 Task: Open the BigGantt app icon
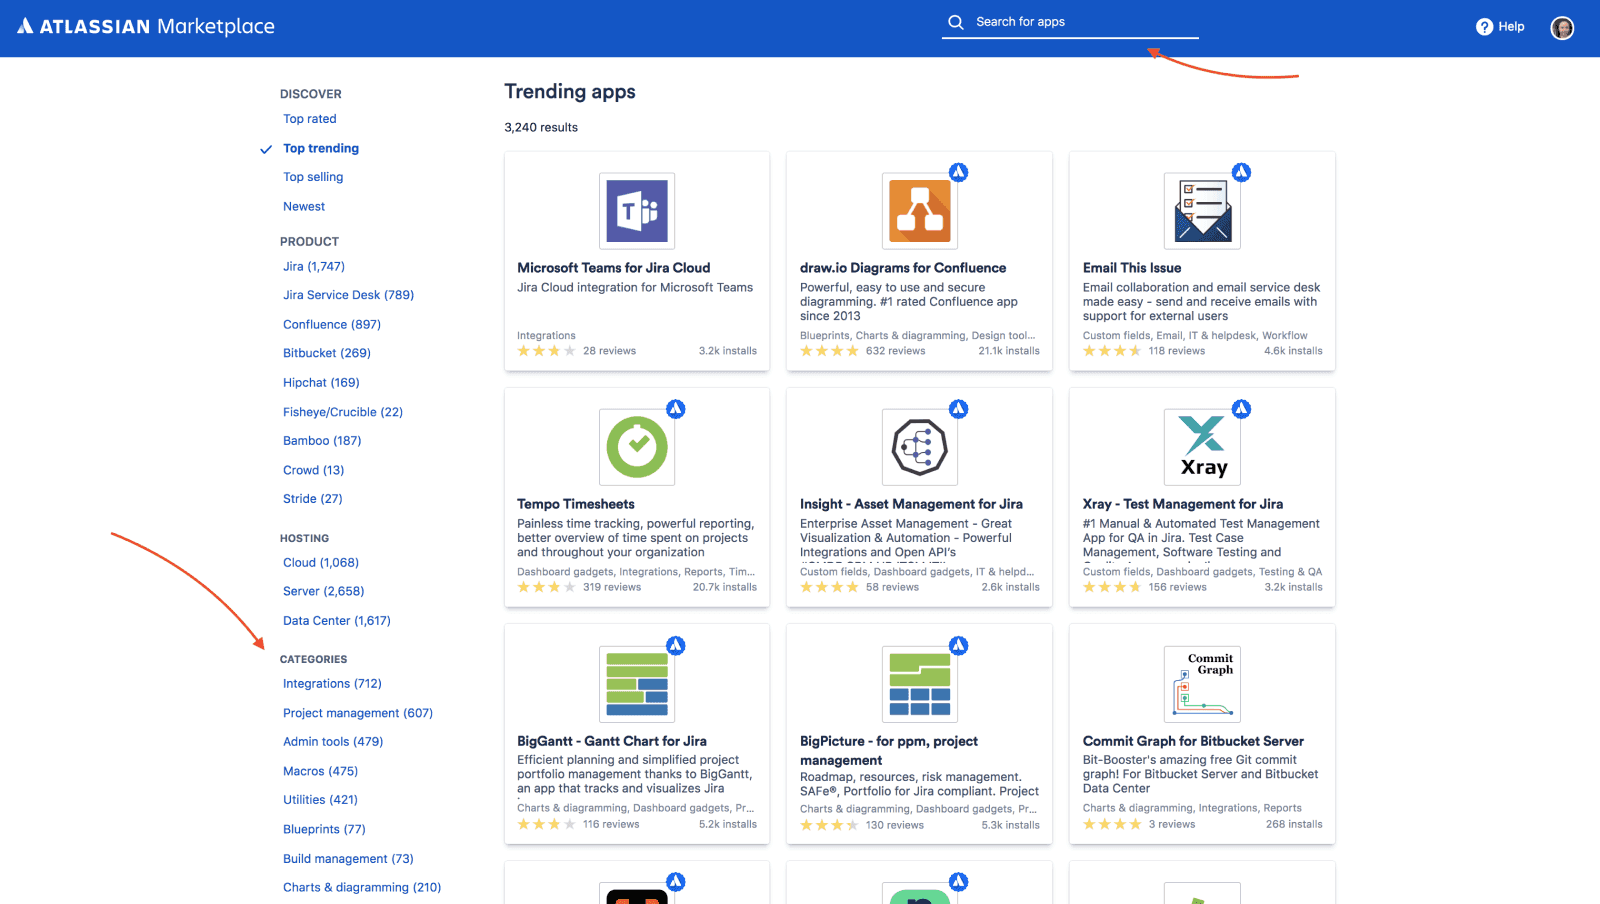pyautogui.click(x=637, y=684)
